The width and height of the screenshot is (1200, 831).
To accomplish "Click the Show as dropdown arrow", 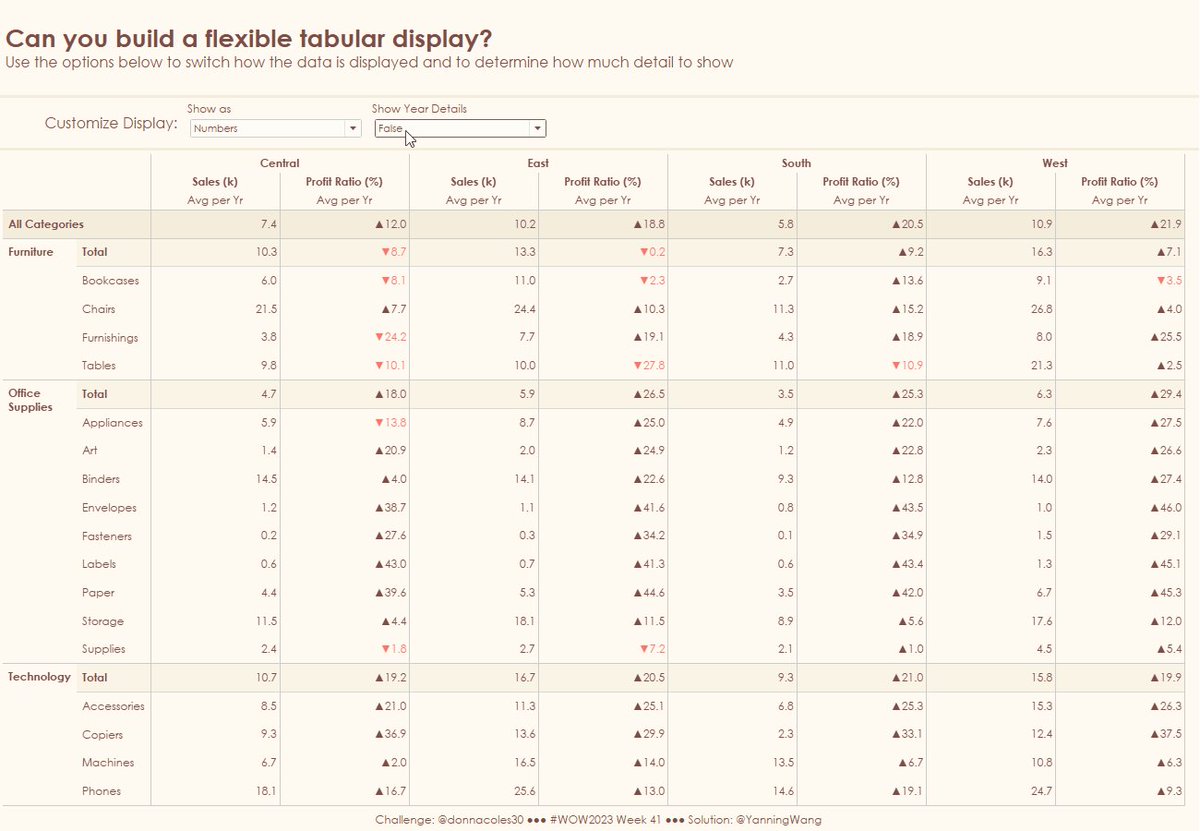I will coord(352,128).
